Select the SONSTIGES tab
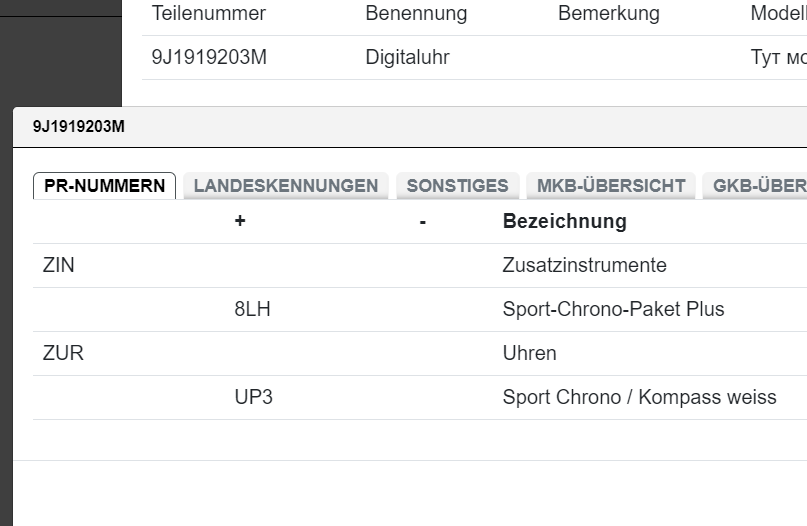Viewport: 807px width, 526px height. [458, 186]
